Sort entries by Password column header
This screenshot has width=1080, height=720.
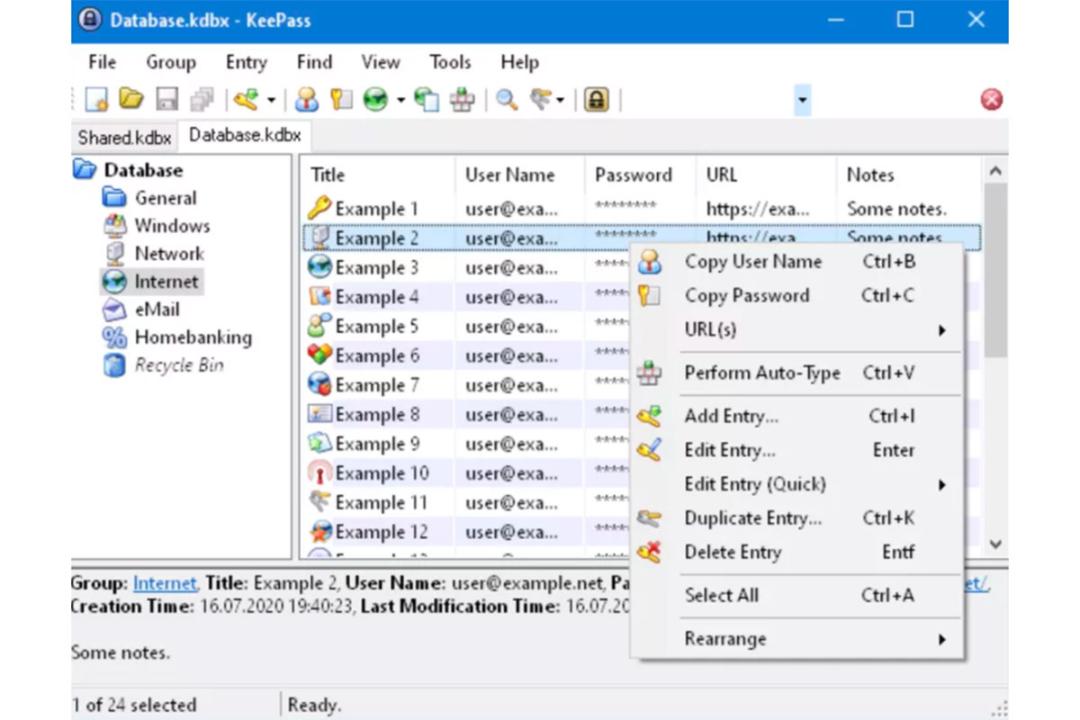pos(641,175)
